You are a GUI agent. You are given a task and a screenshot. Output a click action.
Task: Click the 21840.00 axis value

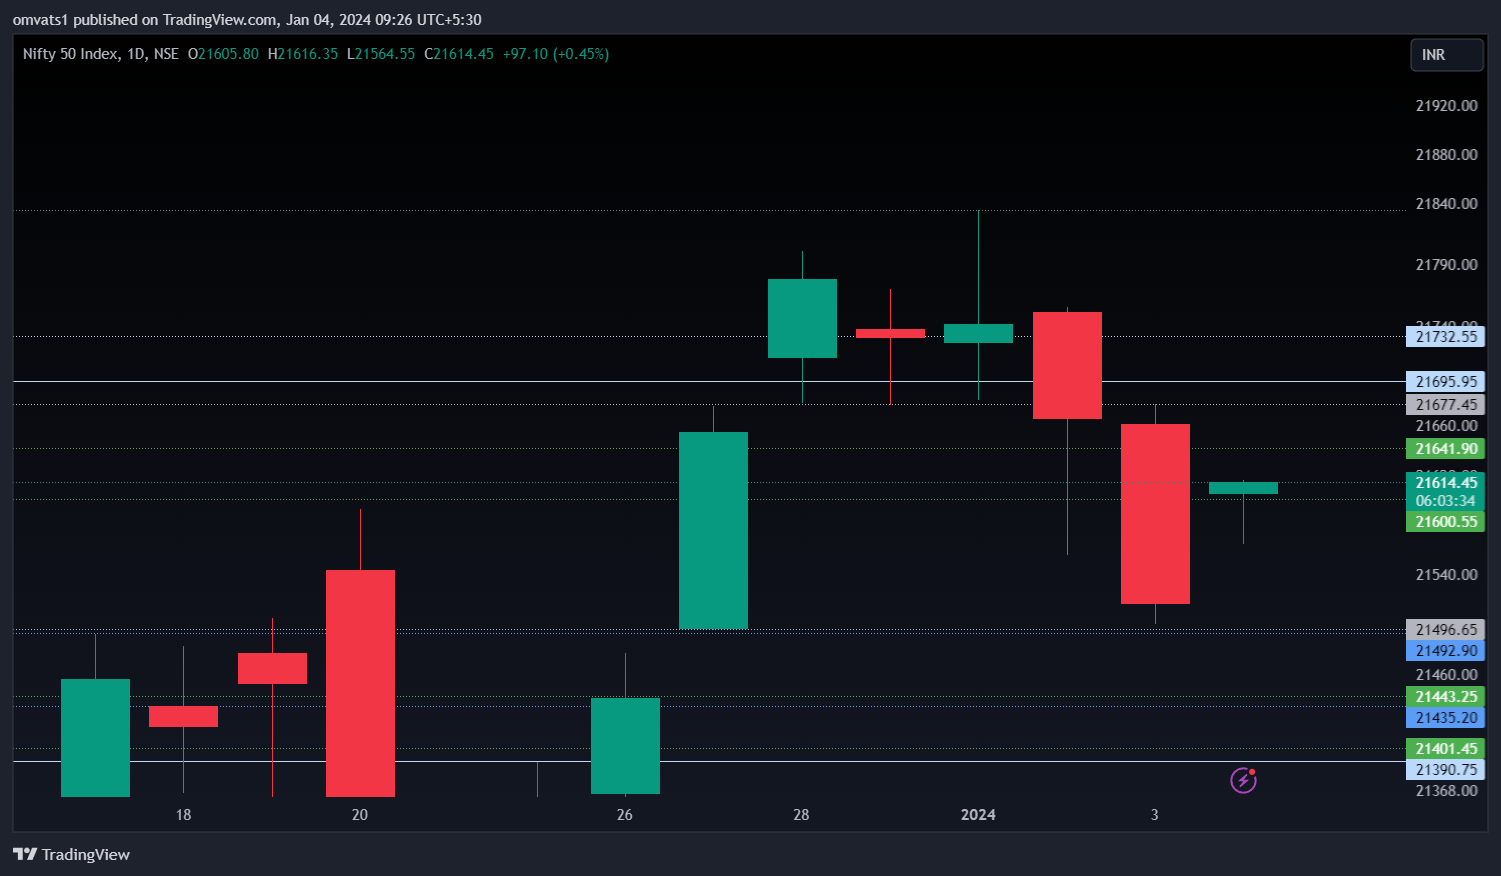1446,204
